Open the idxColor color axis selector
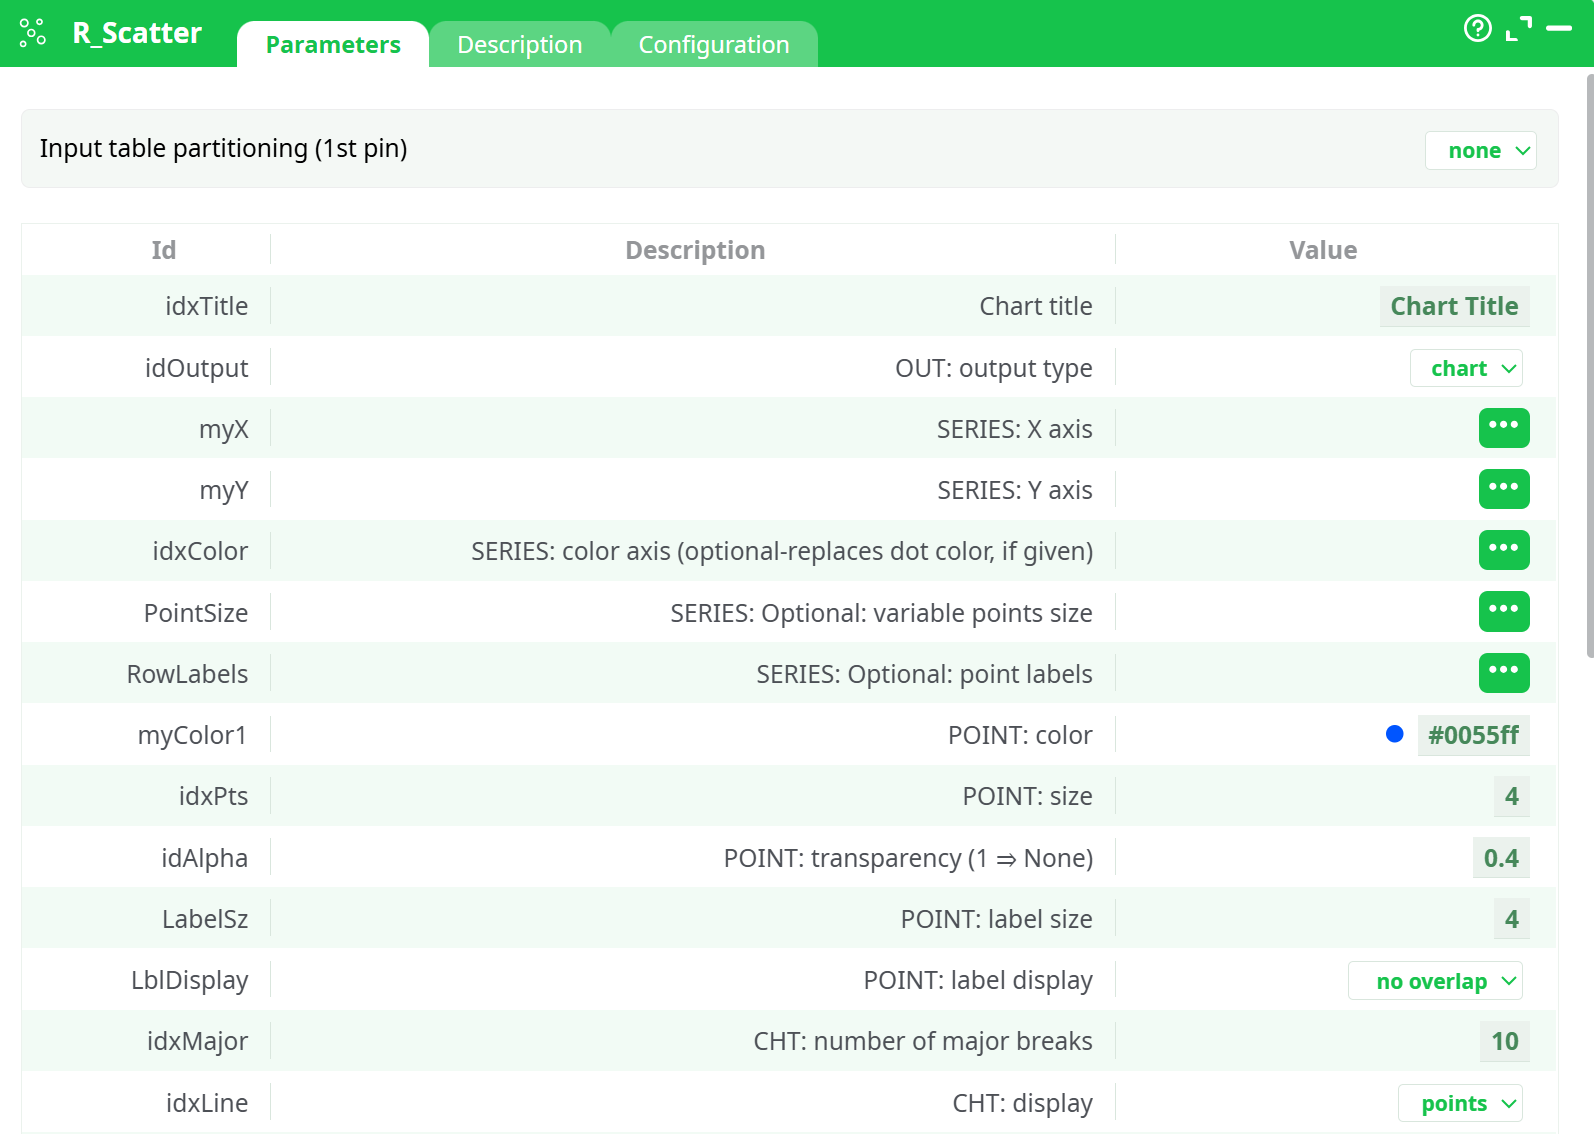 (x=1503, y=550)
